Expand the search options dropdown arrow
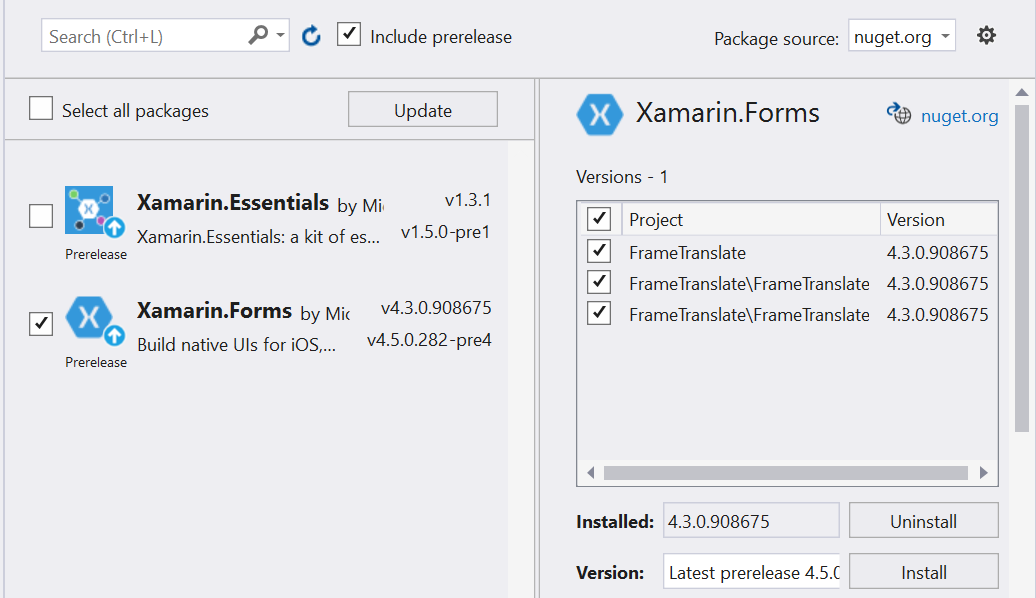Image resolution: width=1036 pixels, height=598 pixels. [x=281, y=35]
